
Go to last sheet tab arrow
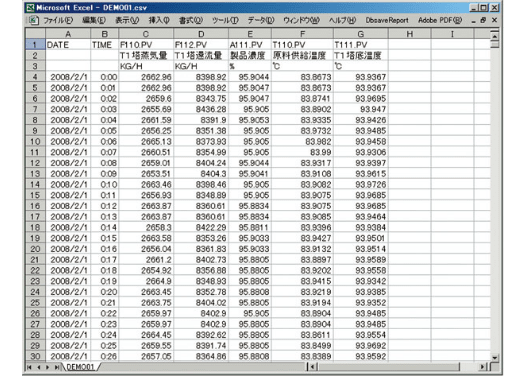tap(57, 367)
